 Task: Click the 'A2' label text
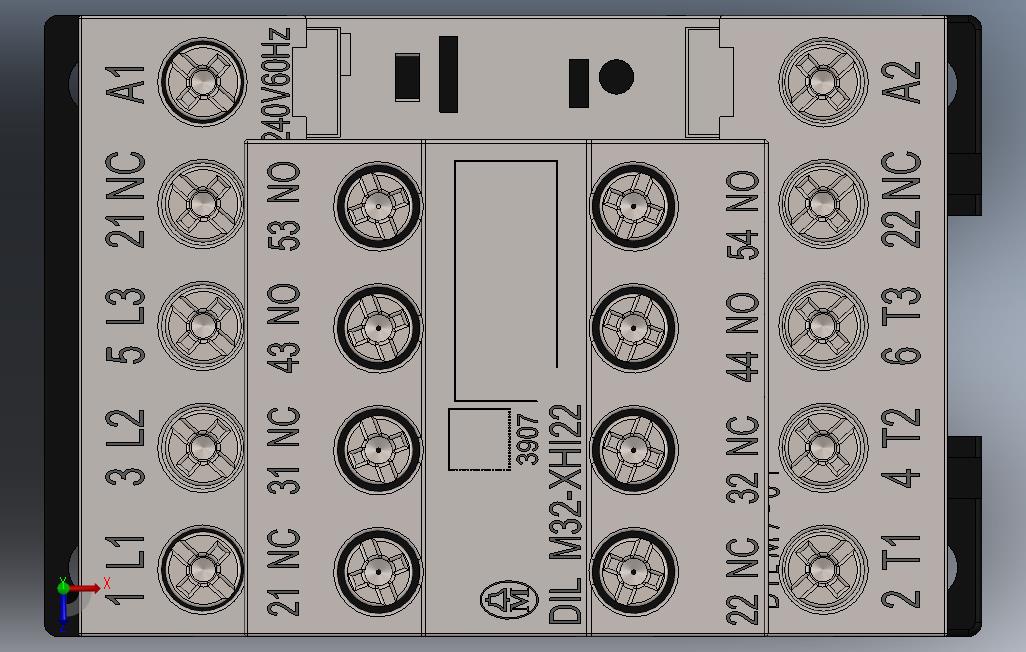(901, 82)
